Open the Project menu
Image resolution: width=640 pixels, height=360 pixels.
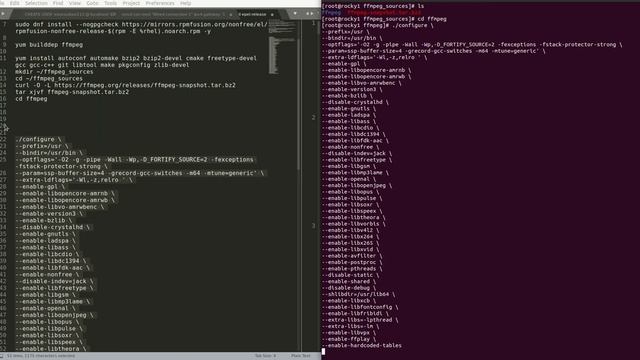click(x=131, y=3)
